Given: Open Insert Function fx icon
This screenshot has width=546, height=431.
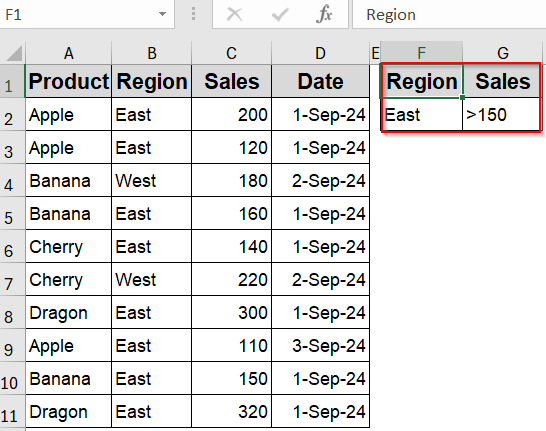Looking at the screenshot, I should tap(324, 15).
